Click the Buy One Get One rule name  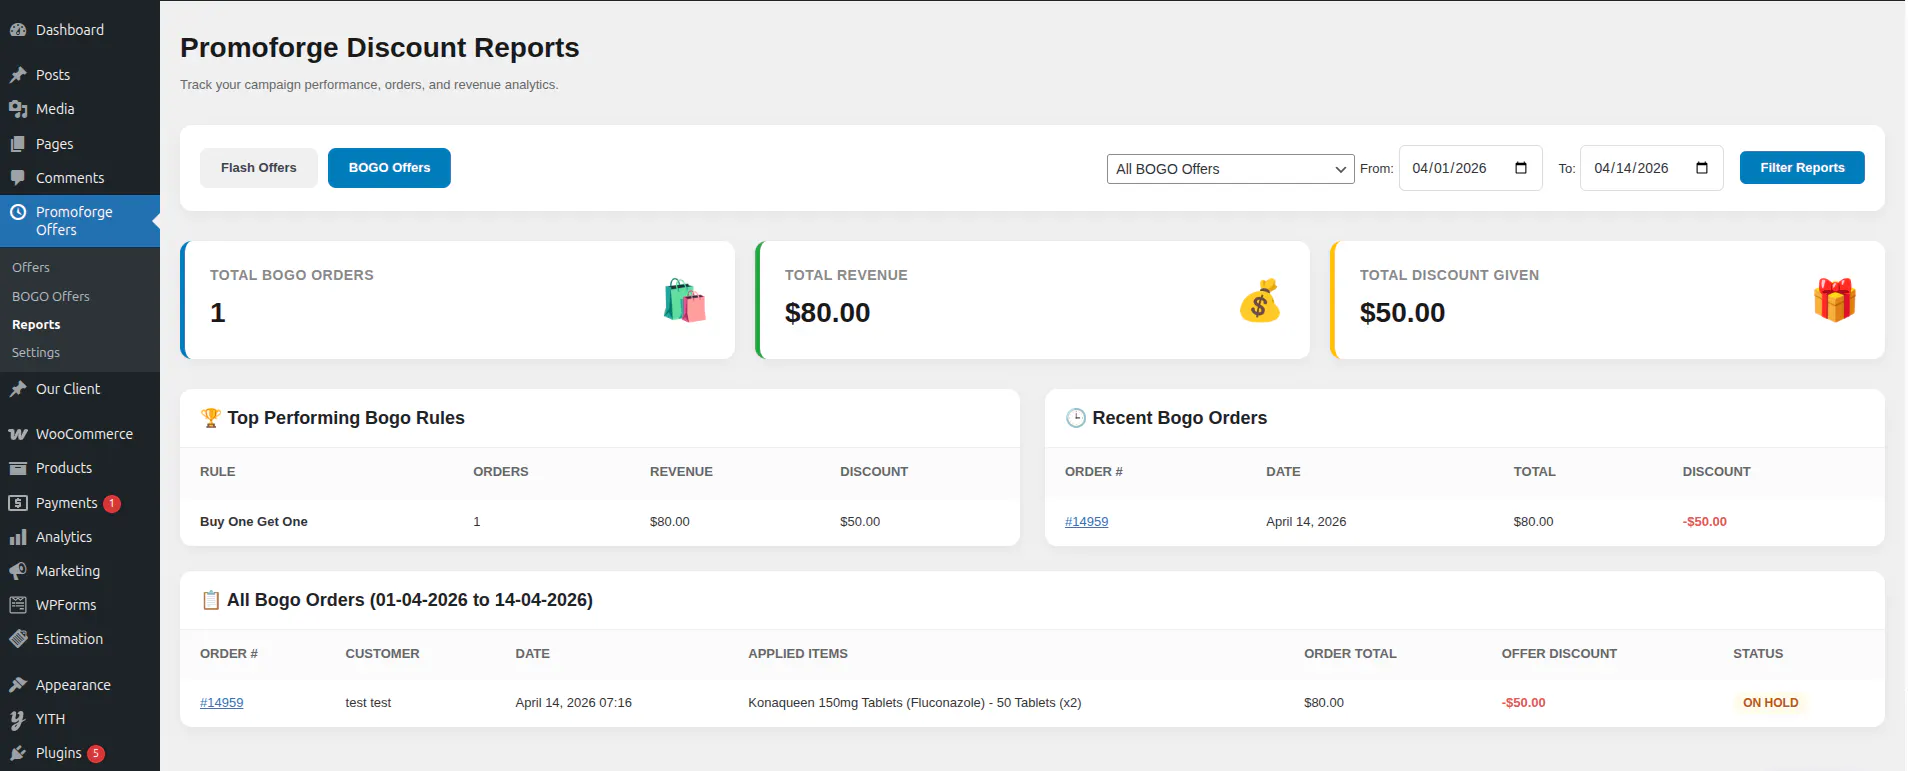(254, 522)
